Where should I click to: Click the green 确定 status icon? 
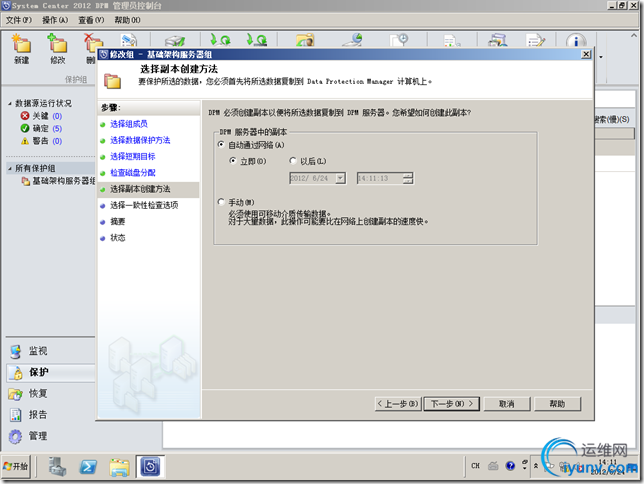(x=25, y=128)
